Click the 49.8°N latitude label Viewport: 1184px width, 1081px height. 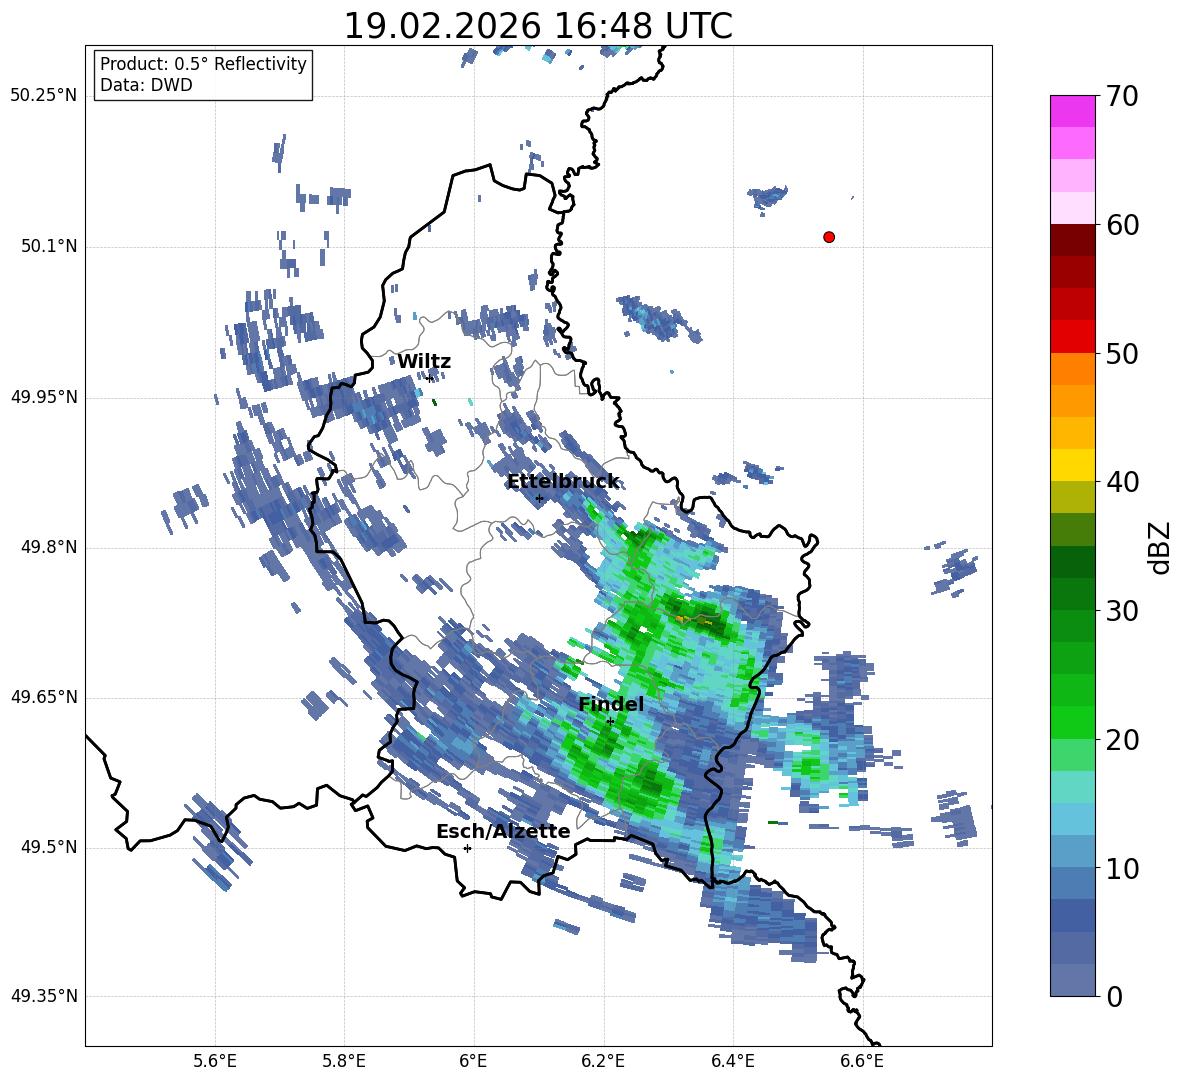[x=49, y=547]
